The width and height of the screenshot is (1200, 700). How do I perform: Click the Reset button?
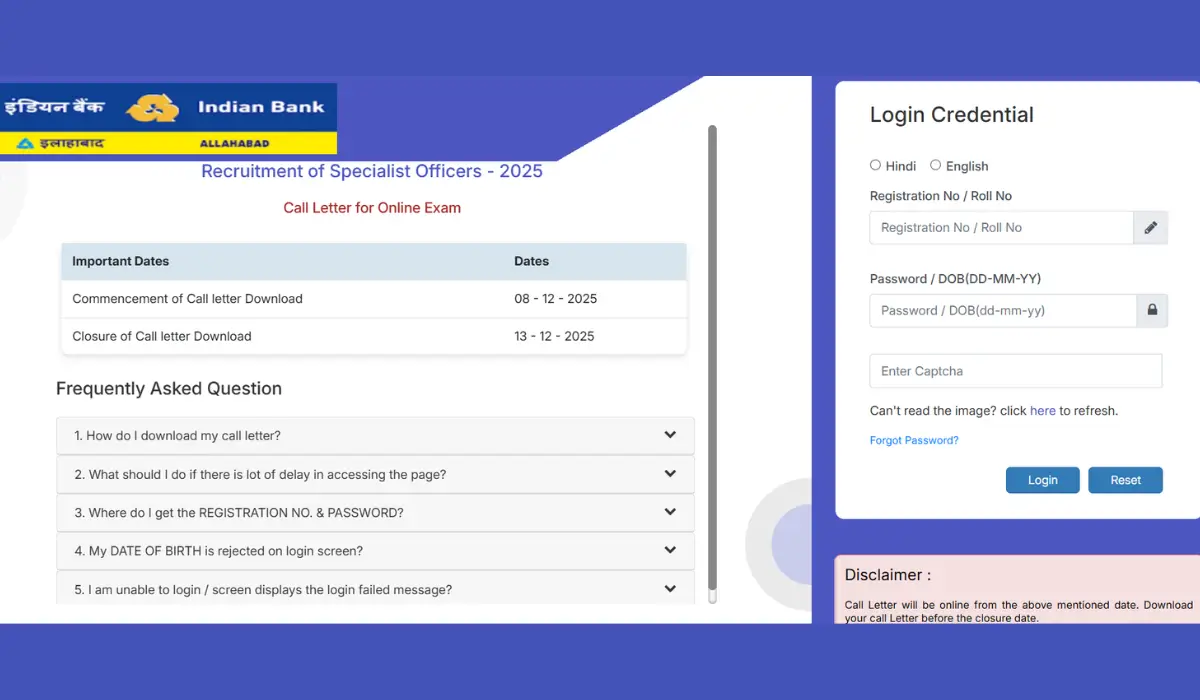pyautogui.click(x=1125, y=480)
